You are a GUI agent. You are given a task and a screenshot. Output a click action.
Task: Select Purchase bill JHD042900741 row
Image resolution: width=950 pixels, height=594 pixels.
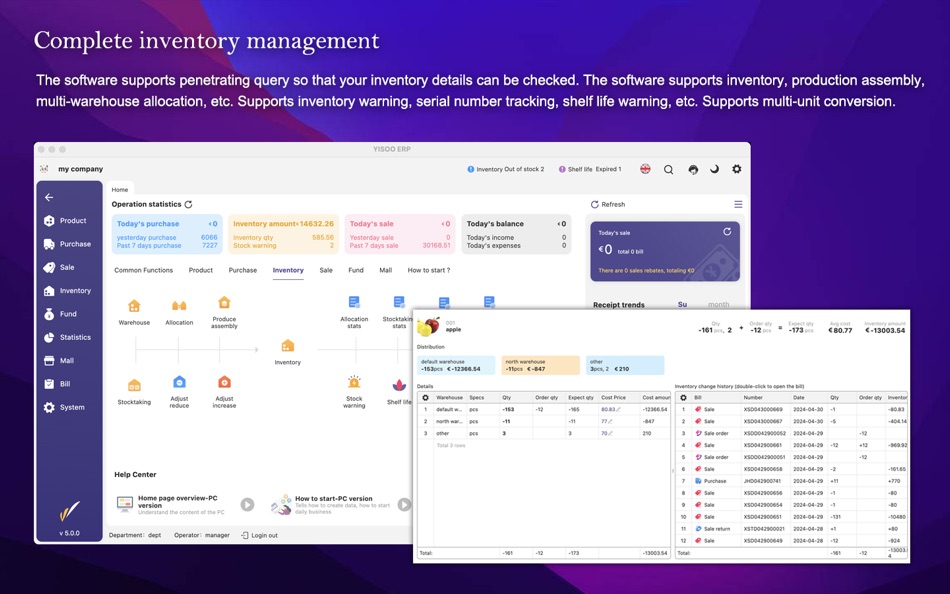[792, 481]
